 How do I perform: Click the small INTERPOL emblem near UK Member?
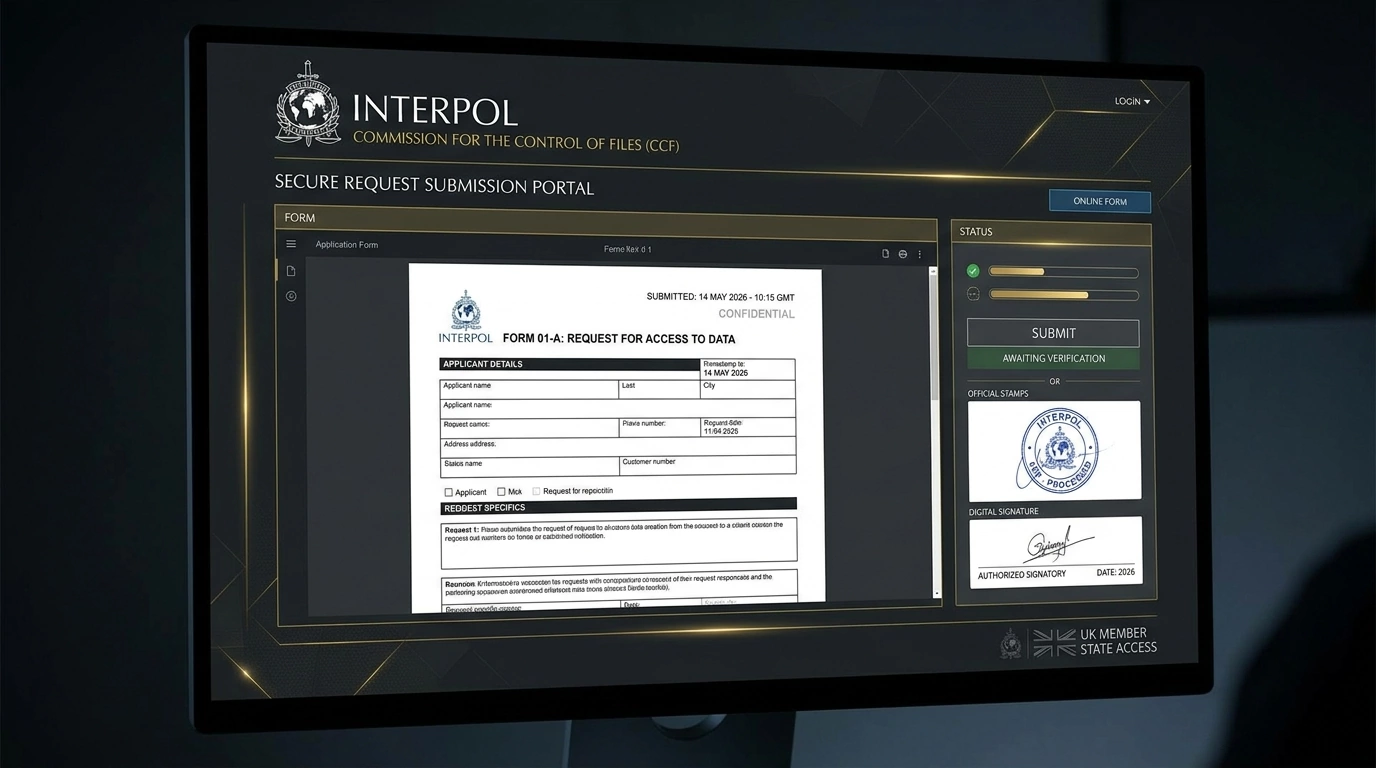coord(1012,643)
